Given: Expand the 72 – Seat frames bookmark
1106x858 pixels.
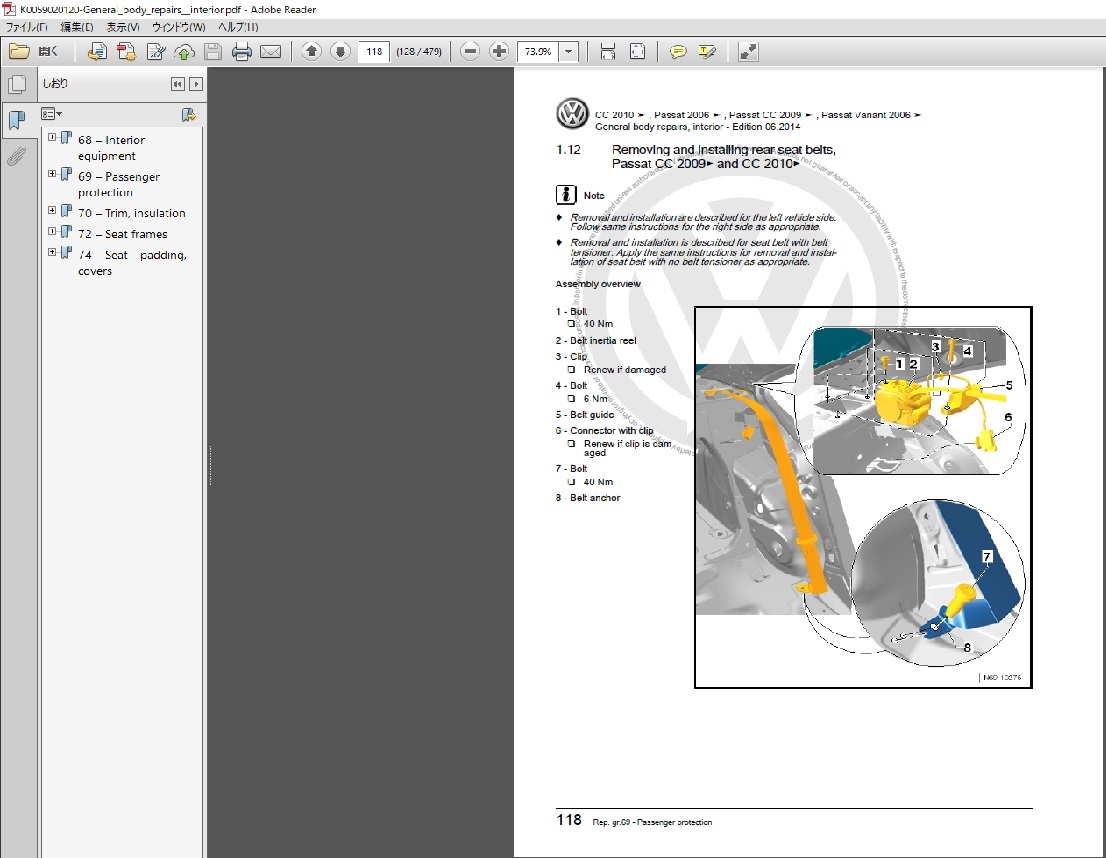Looking at the screenshot, I should click(x=52, y=231).
